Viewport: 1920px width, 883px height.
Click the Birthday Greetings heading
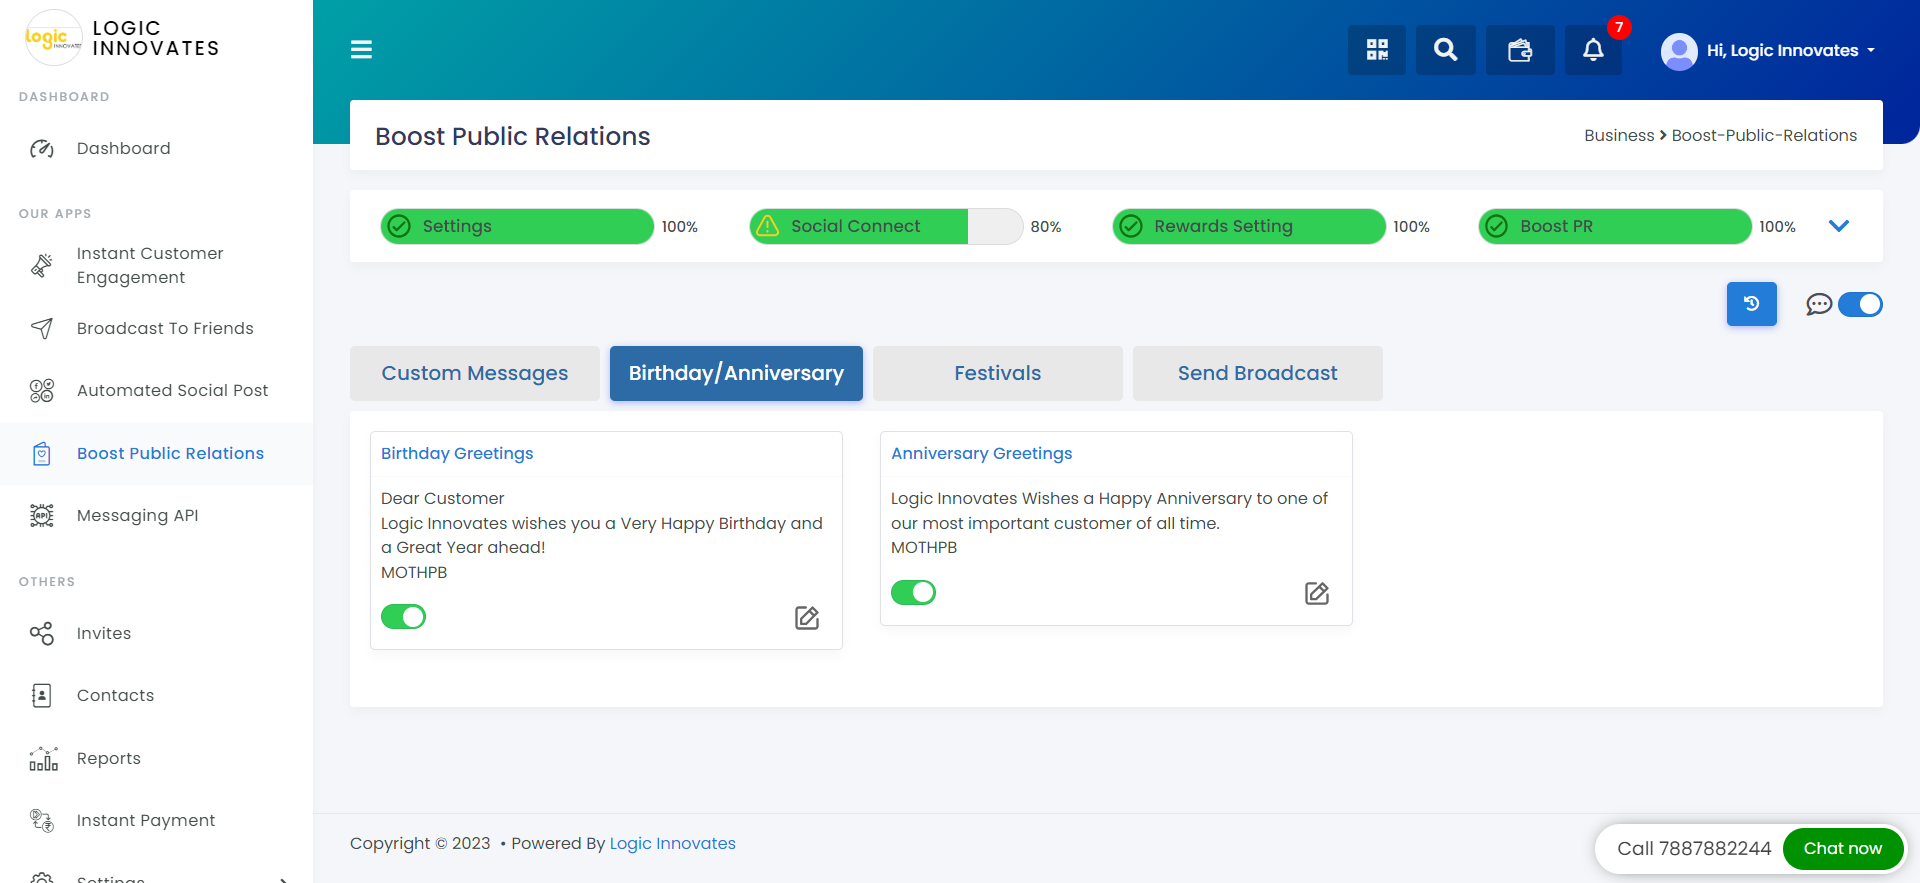[x=457, y=454]
